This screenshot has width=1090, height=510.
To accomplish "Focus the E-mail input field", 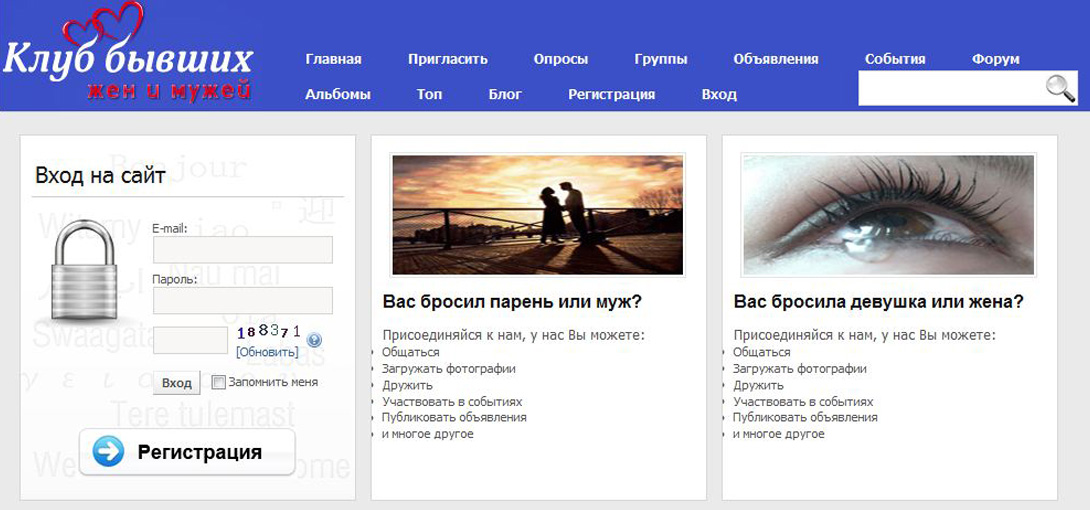I will tap(242, 250).
